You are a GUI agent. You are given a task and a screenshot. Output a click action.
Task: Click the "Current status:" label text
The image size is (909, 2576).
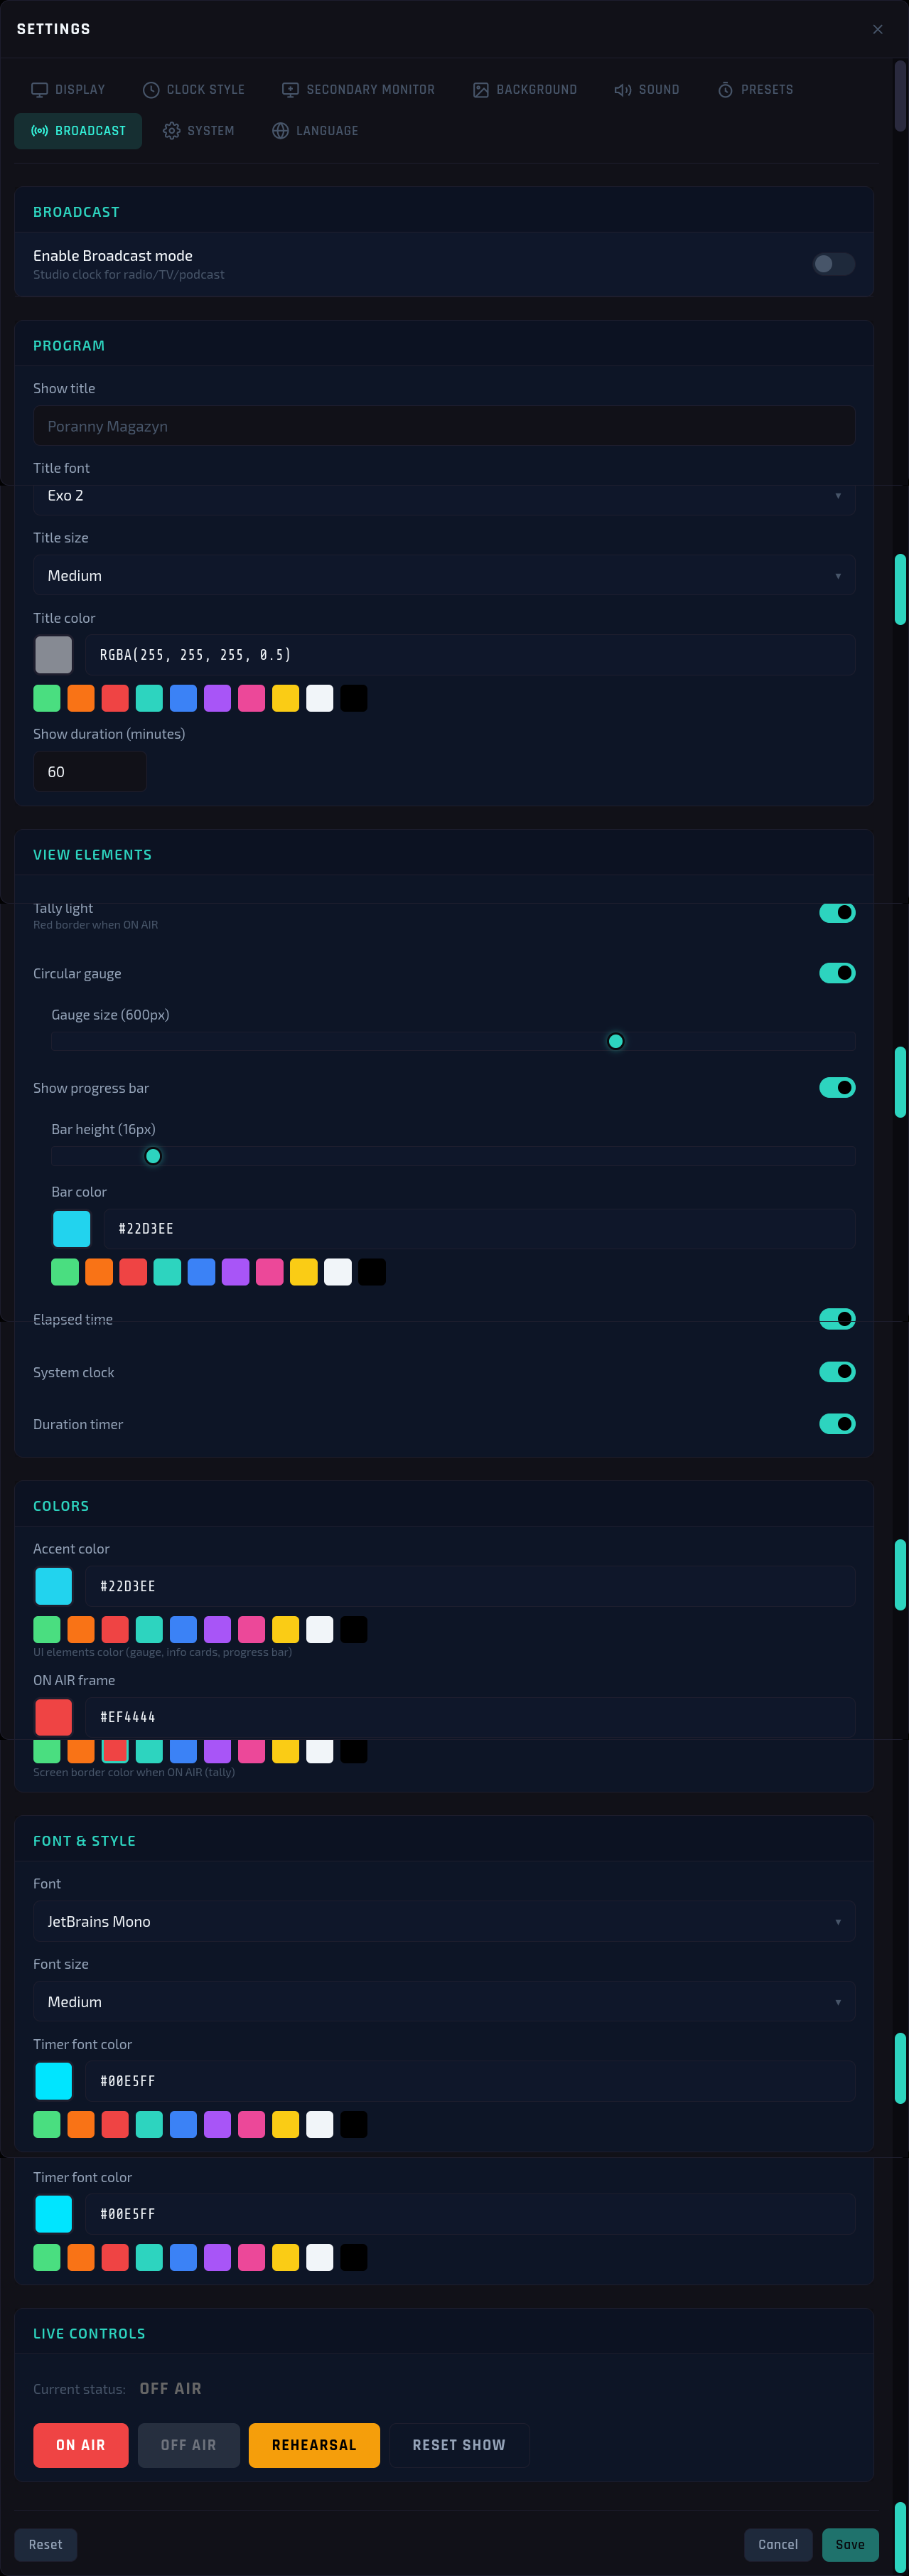click(79, 2389)
